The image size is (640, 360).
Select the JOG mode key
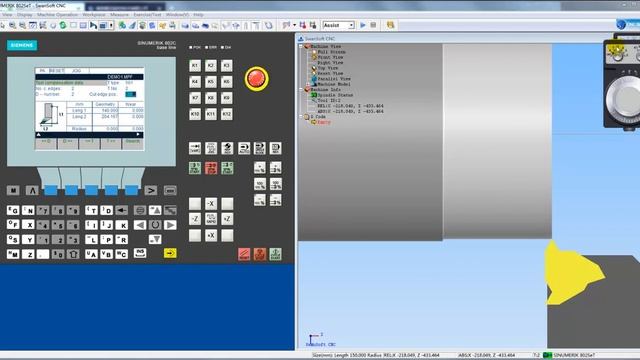click(211, 148)
